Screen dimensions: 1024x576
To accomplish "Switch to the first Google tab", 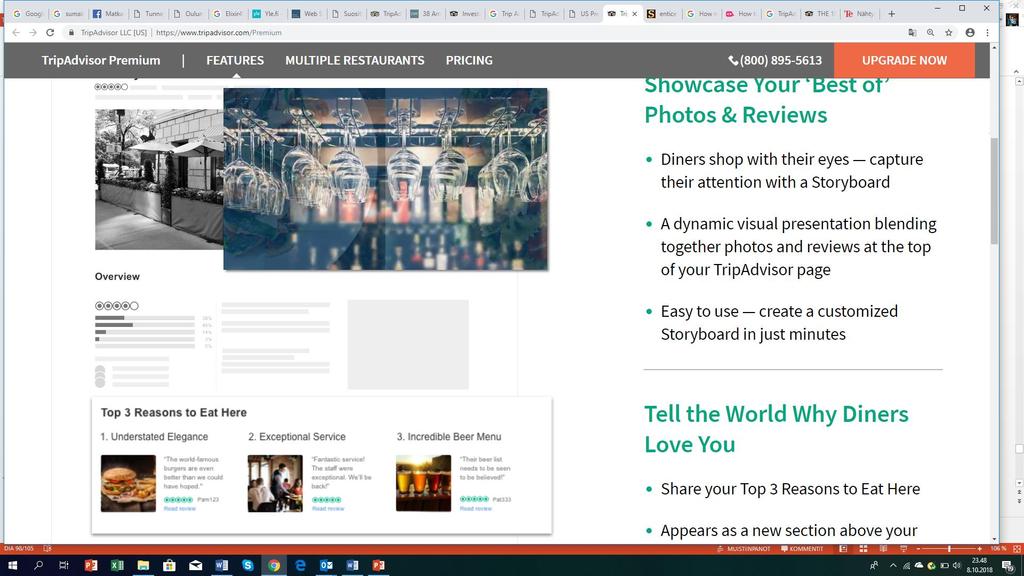I will click(x=28, y=13).
